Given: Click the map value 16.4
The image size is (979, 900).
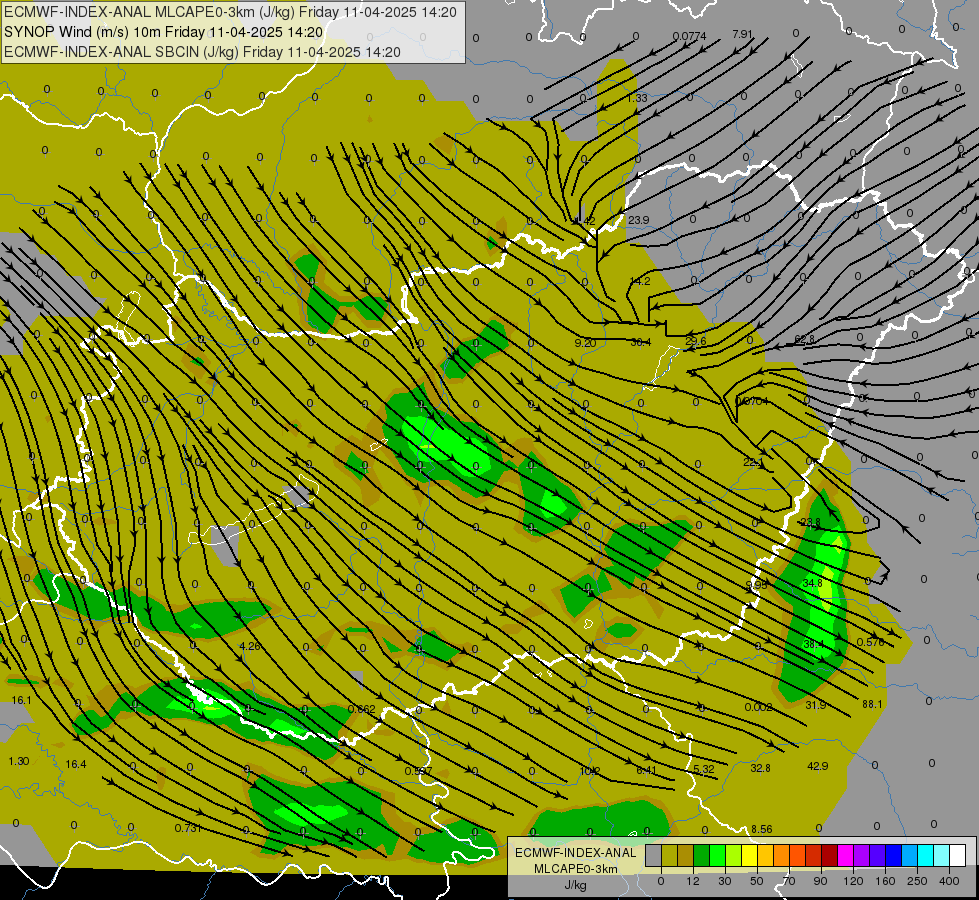Looking at the screenshot, I should (x=76, y=764).
